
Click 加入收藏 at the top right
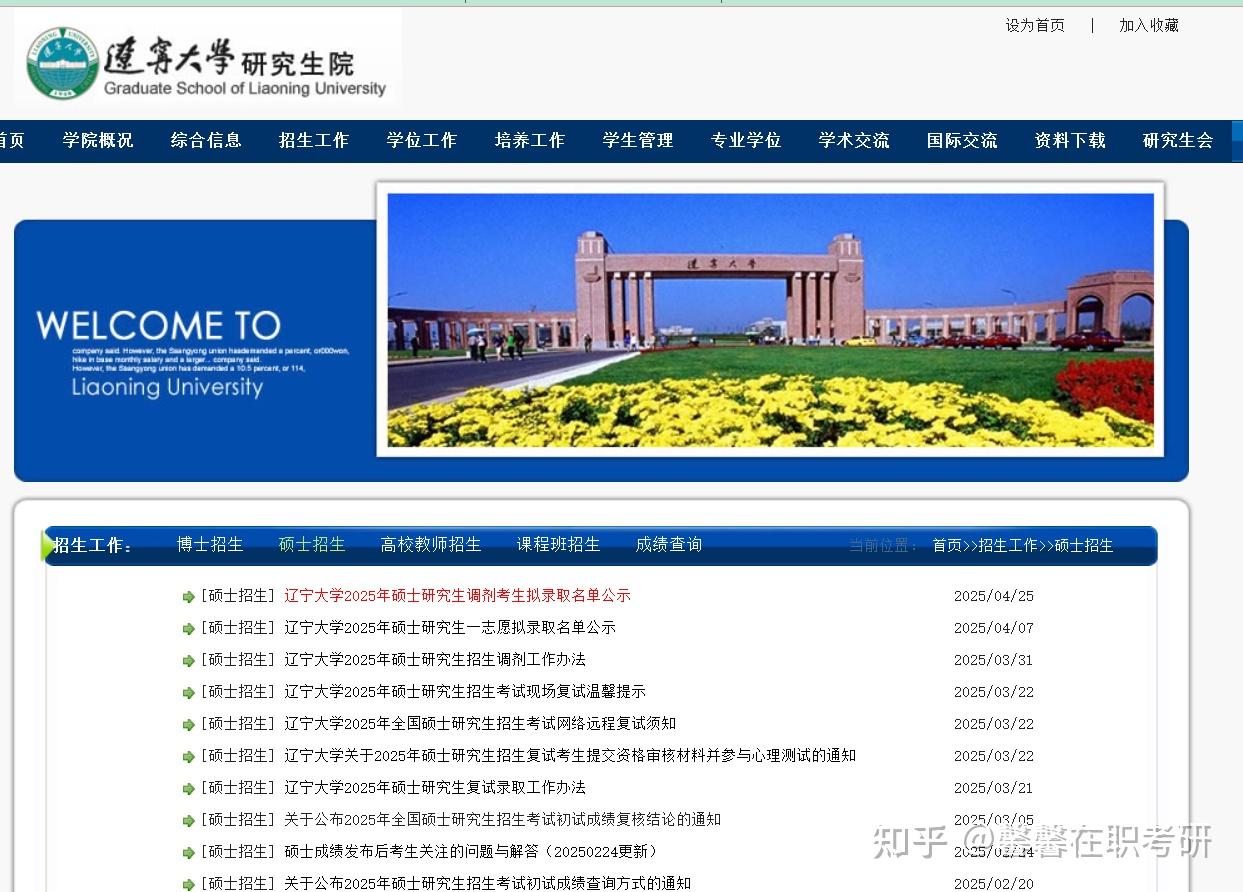[1149, 26]
